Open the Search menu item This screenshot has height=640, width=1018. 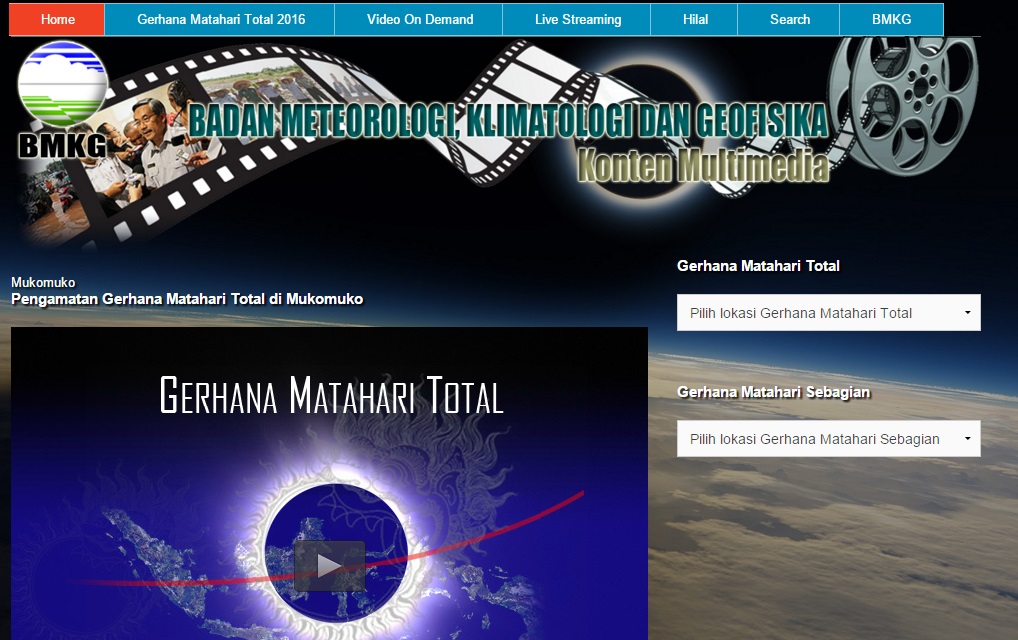coord(789,19)
